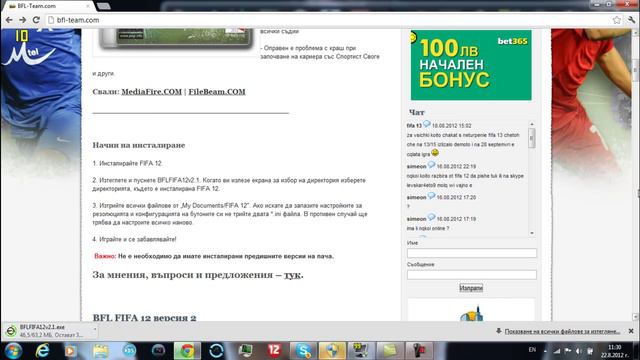Show hidden tray icons arrow
This screenshot has width=640, height=360.
[545, 351]
